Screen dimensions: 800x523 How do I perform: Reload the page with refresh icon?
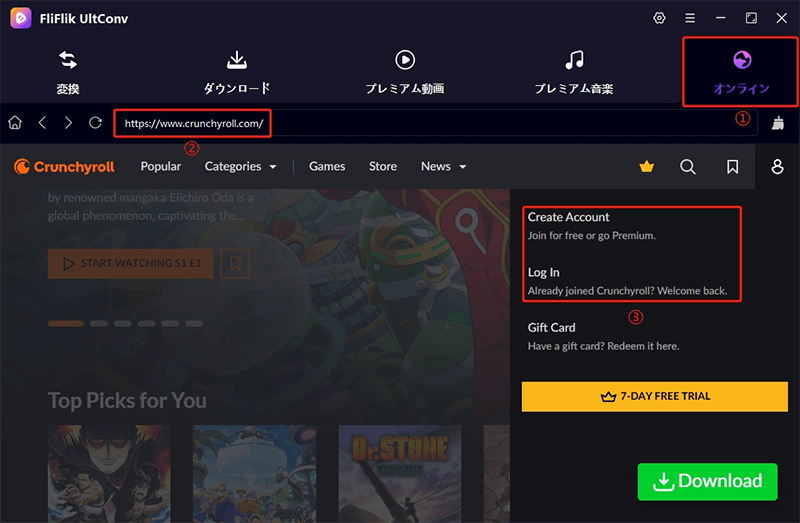(95, 123)
